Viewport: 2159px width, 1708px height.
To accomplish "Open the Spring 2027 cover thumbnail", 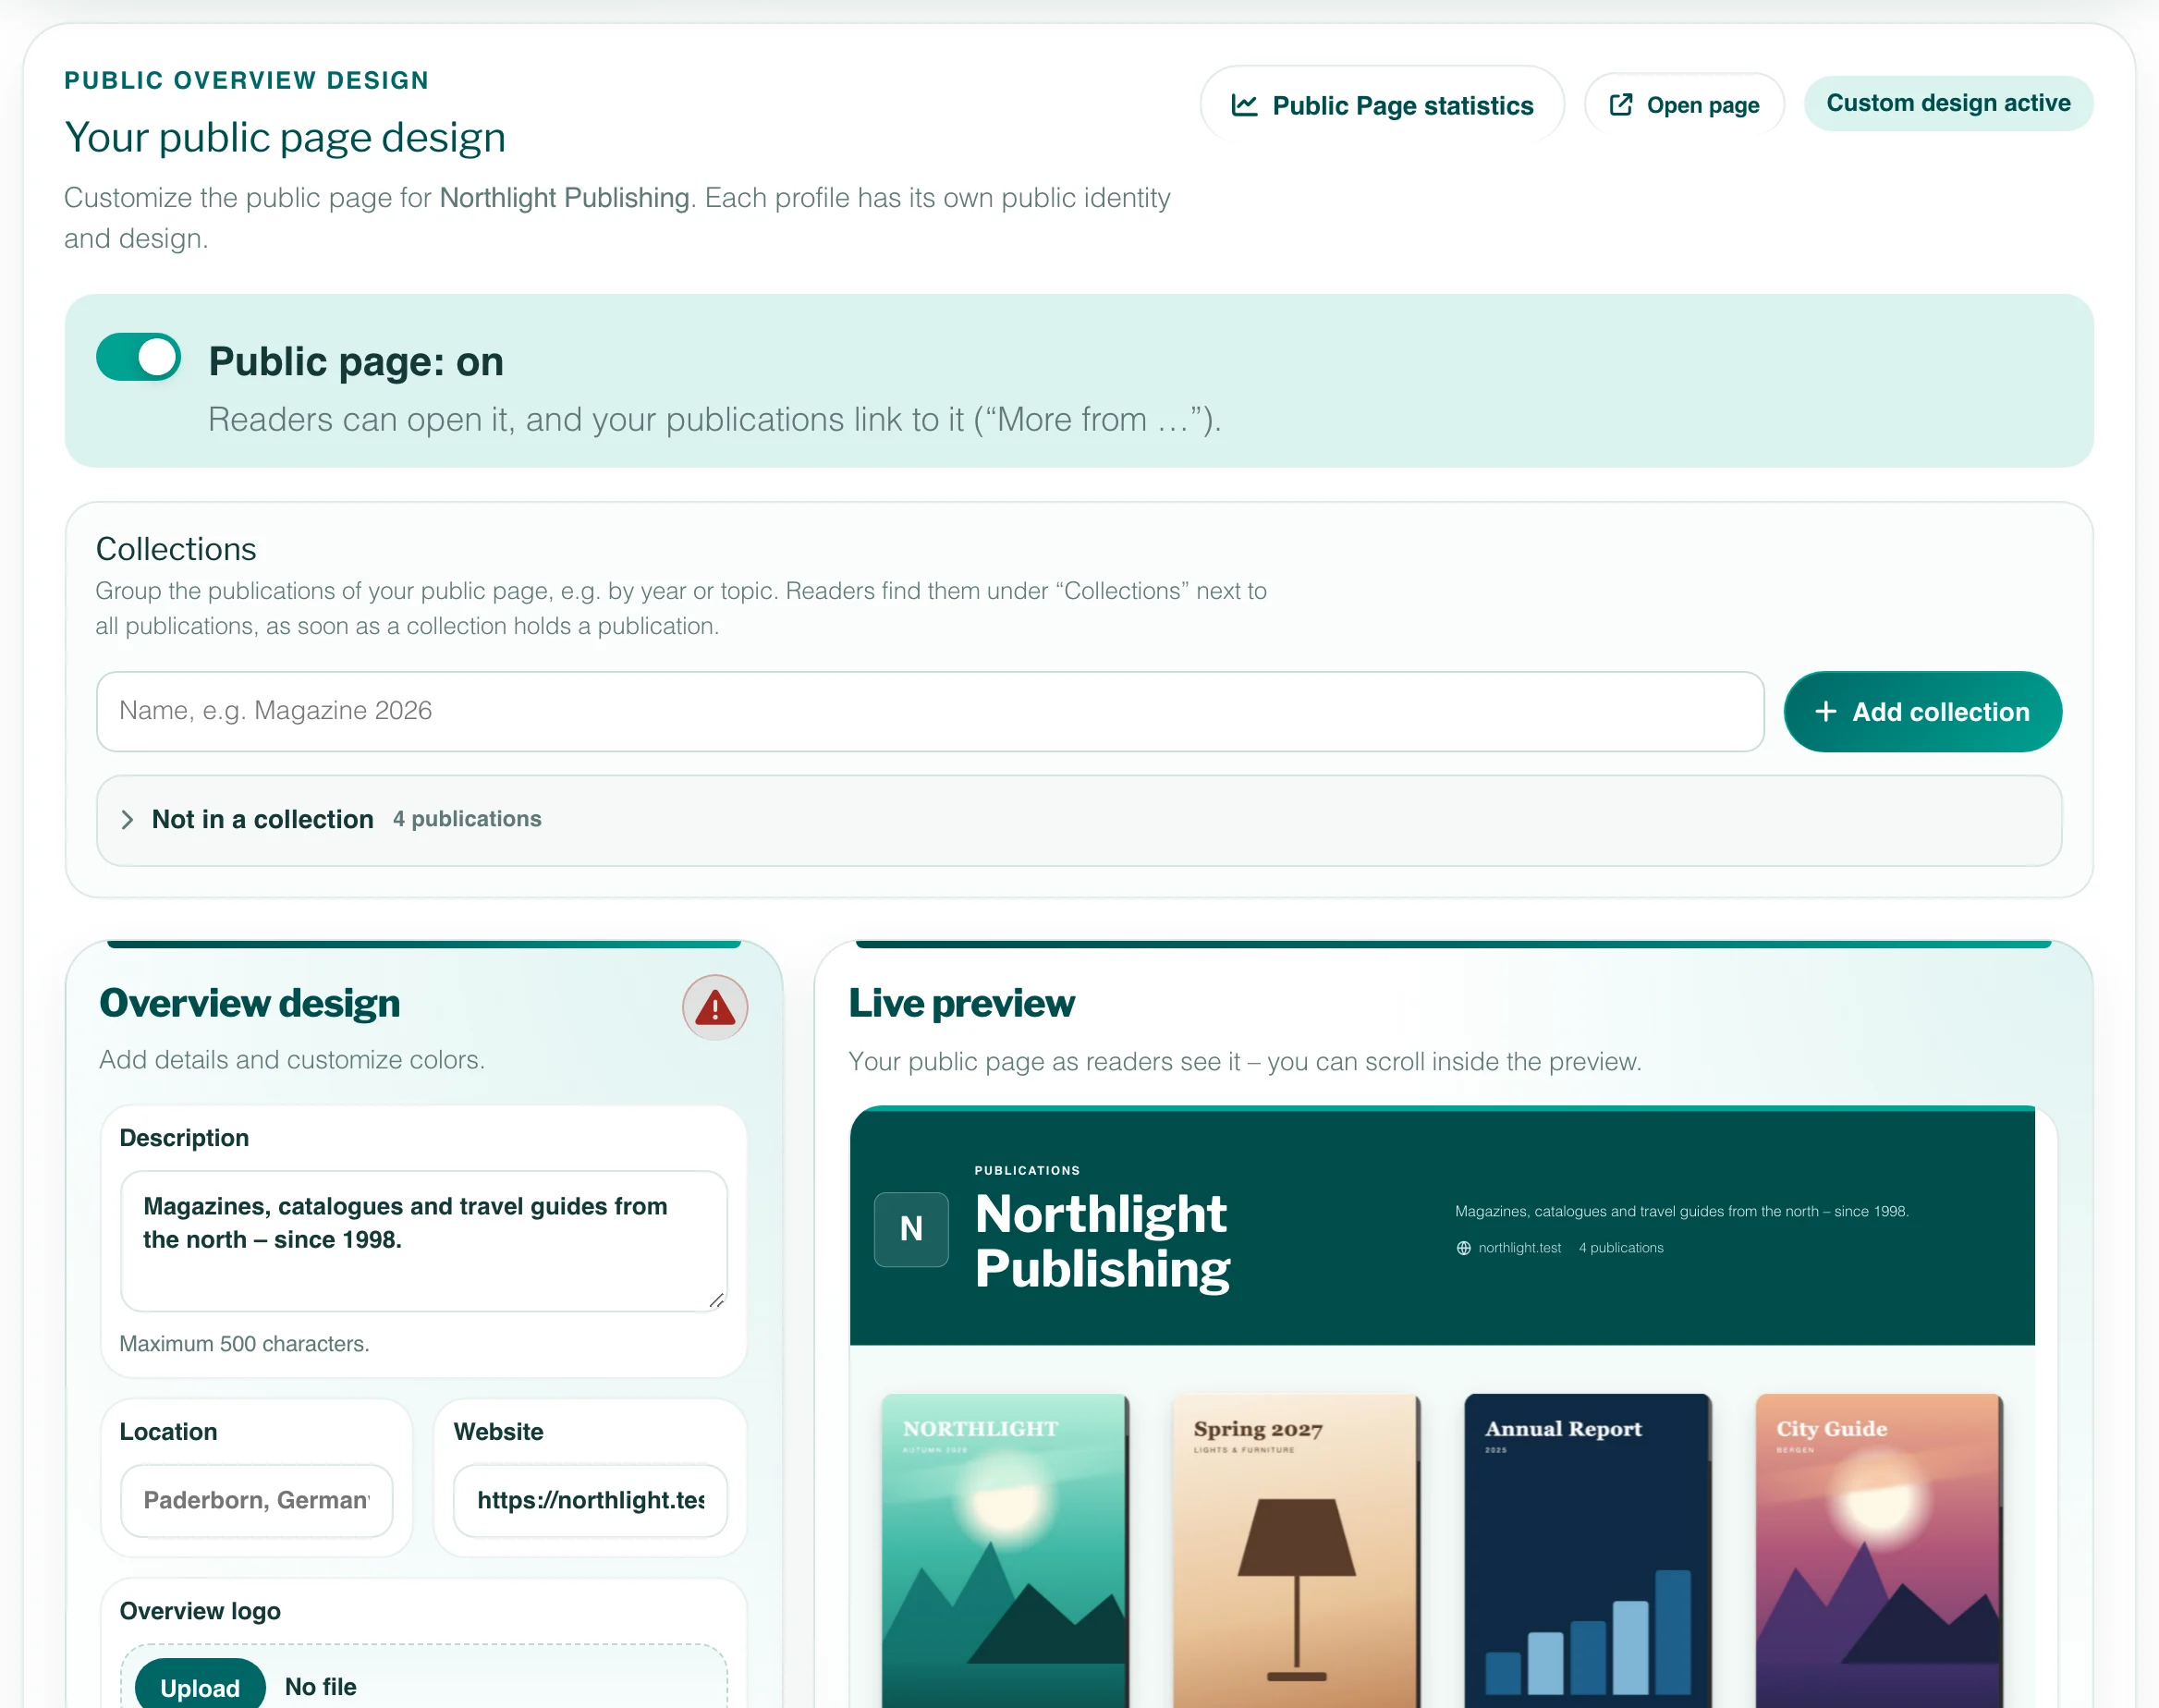I will click(1296, 1551).
